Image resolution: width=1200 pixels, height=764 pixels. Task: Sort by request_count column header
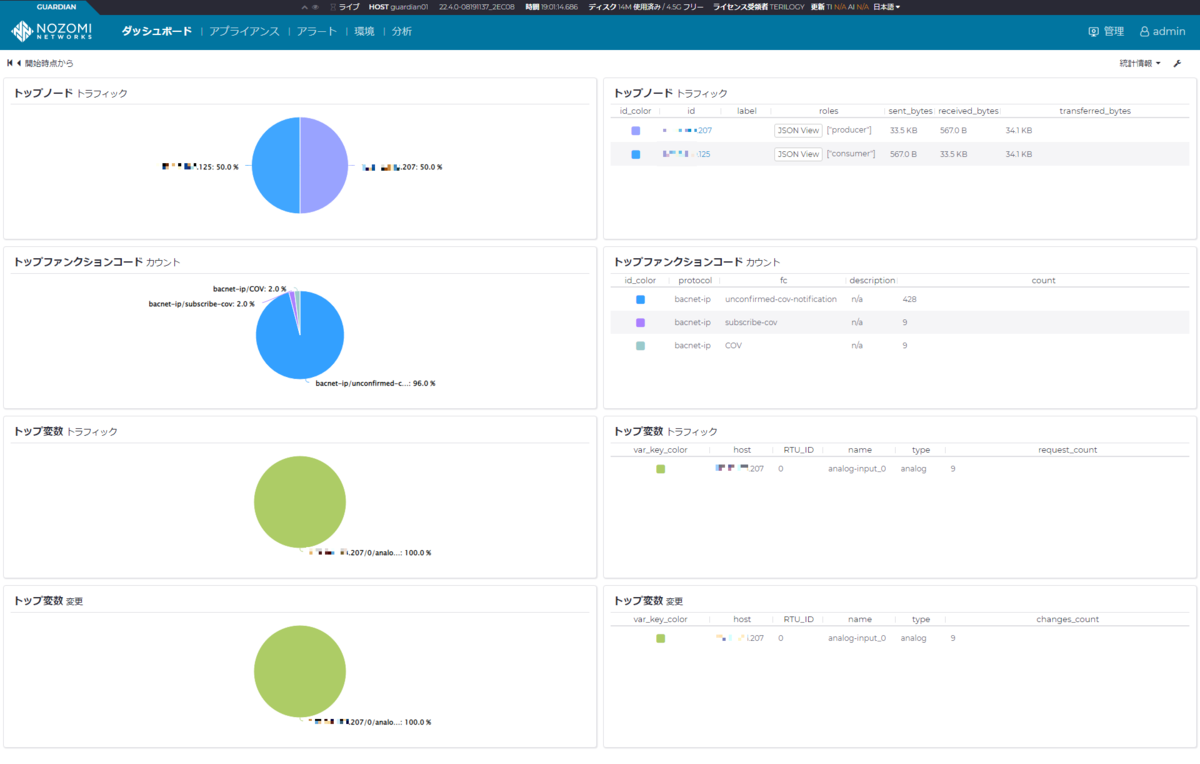coord(1068,450)
